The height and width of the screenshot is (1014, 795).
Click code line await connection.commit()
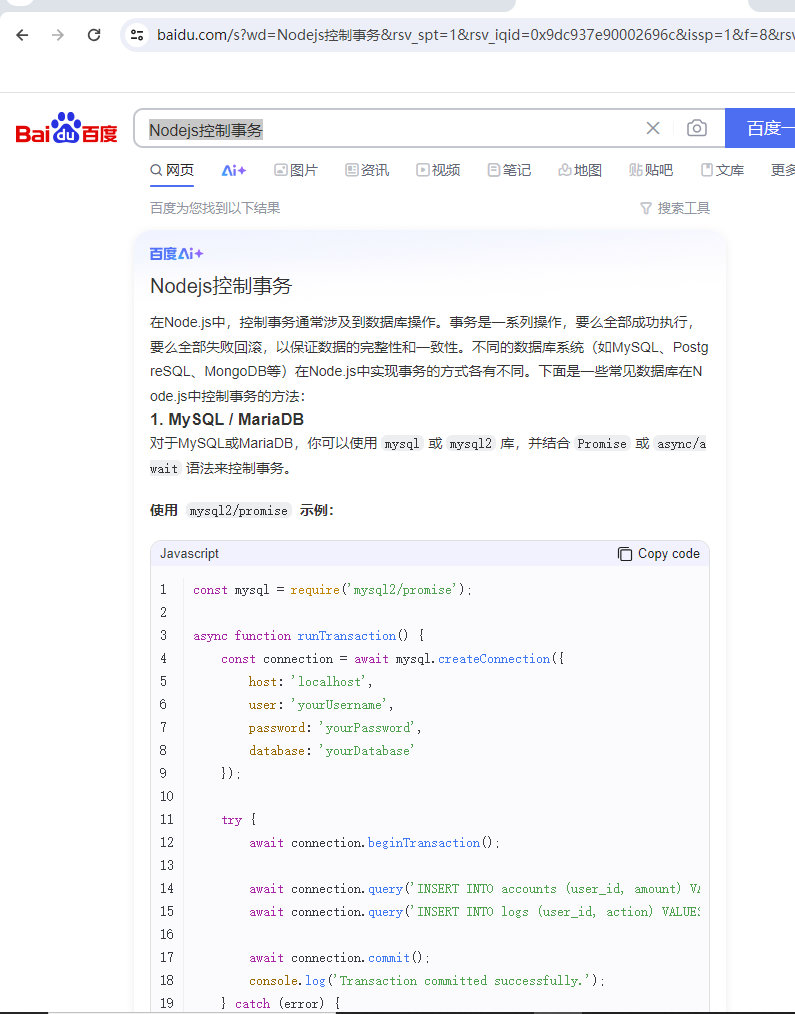coord(340,958)
